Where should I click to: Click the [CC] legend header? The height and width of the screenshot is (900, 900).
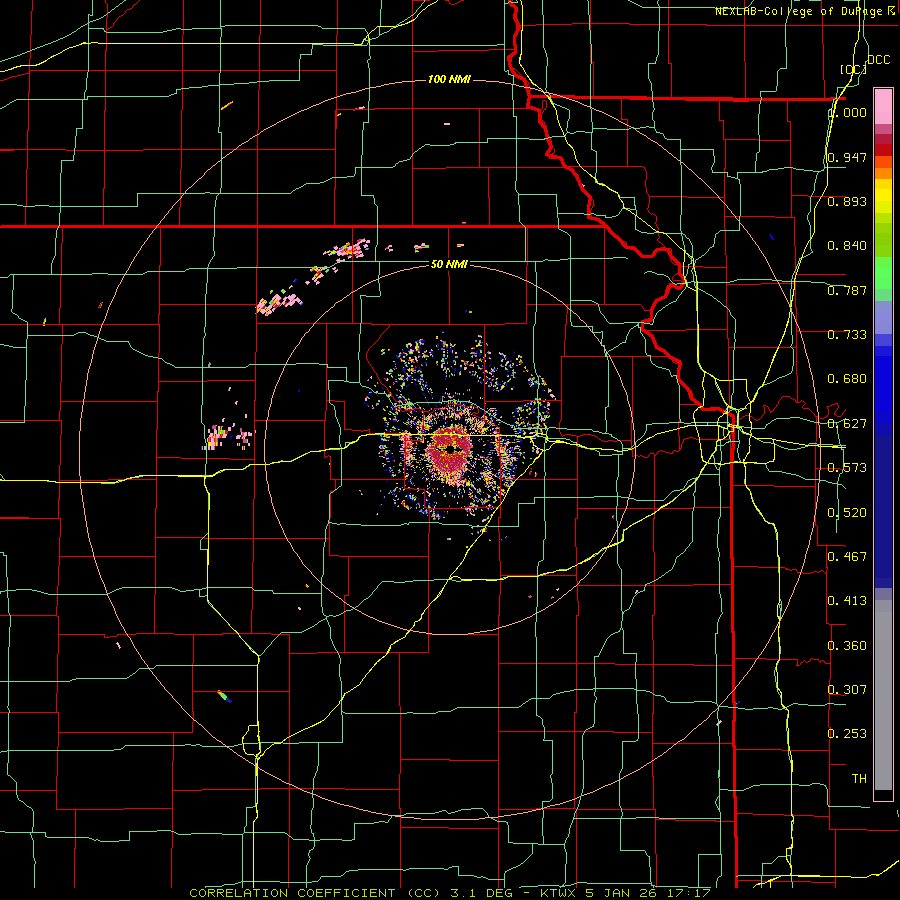coord(853,69)
